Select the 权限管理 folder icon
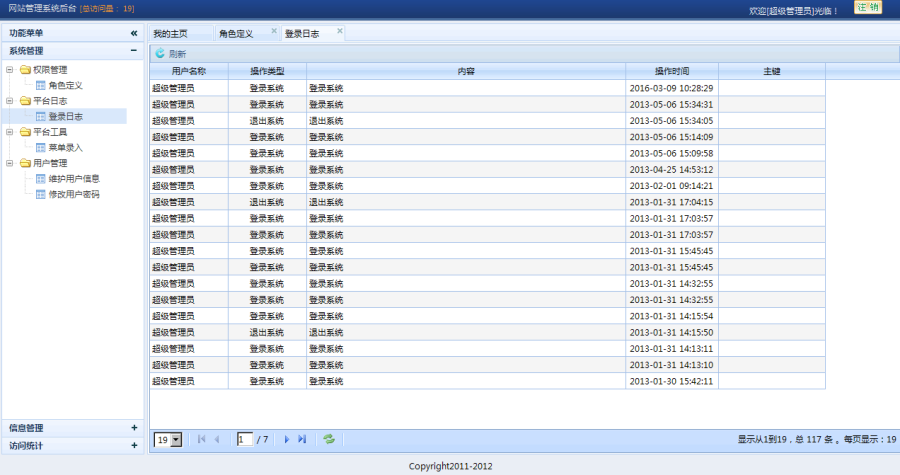Screen dimensions: 900x475 point(25,69)
